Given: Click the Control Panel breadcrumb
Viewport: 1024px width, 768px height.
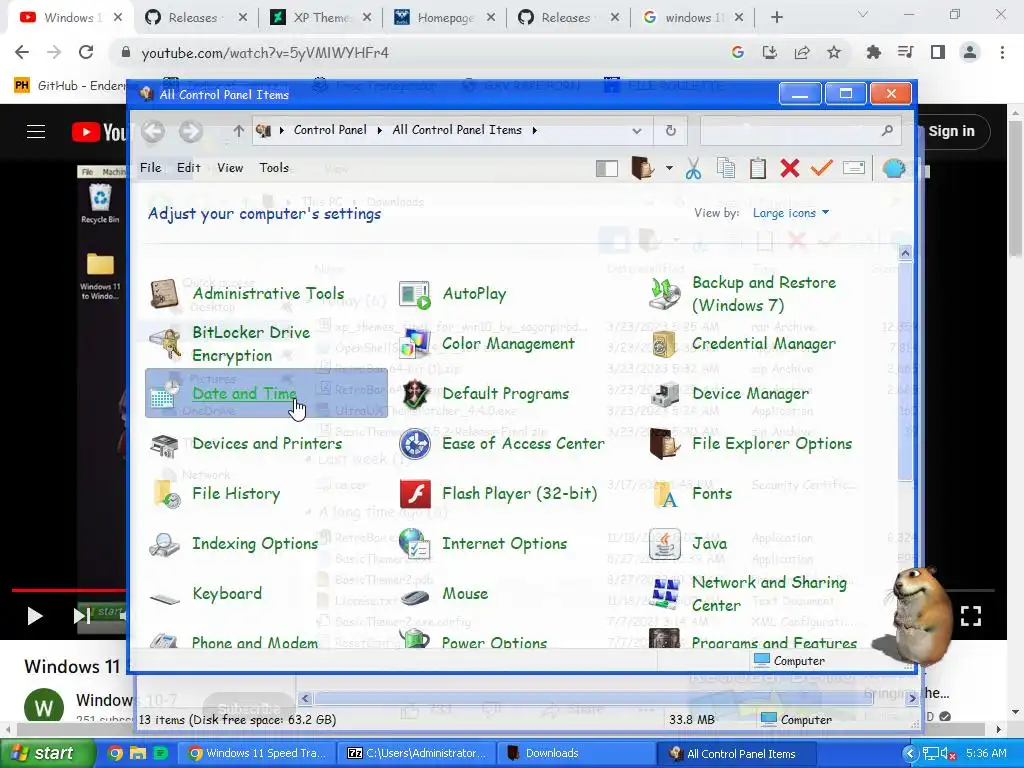Looking at the screenshot, I should pos(330,130).
